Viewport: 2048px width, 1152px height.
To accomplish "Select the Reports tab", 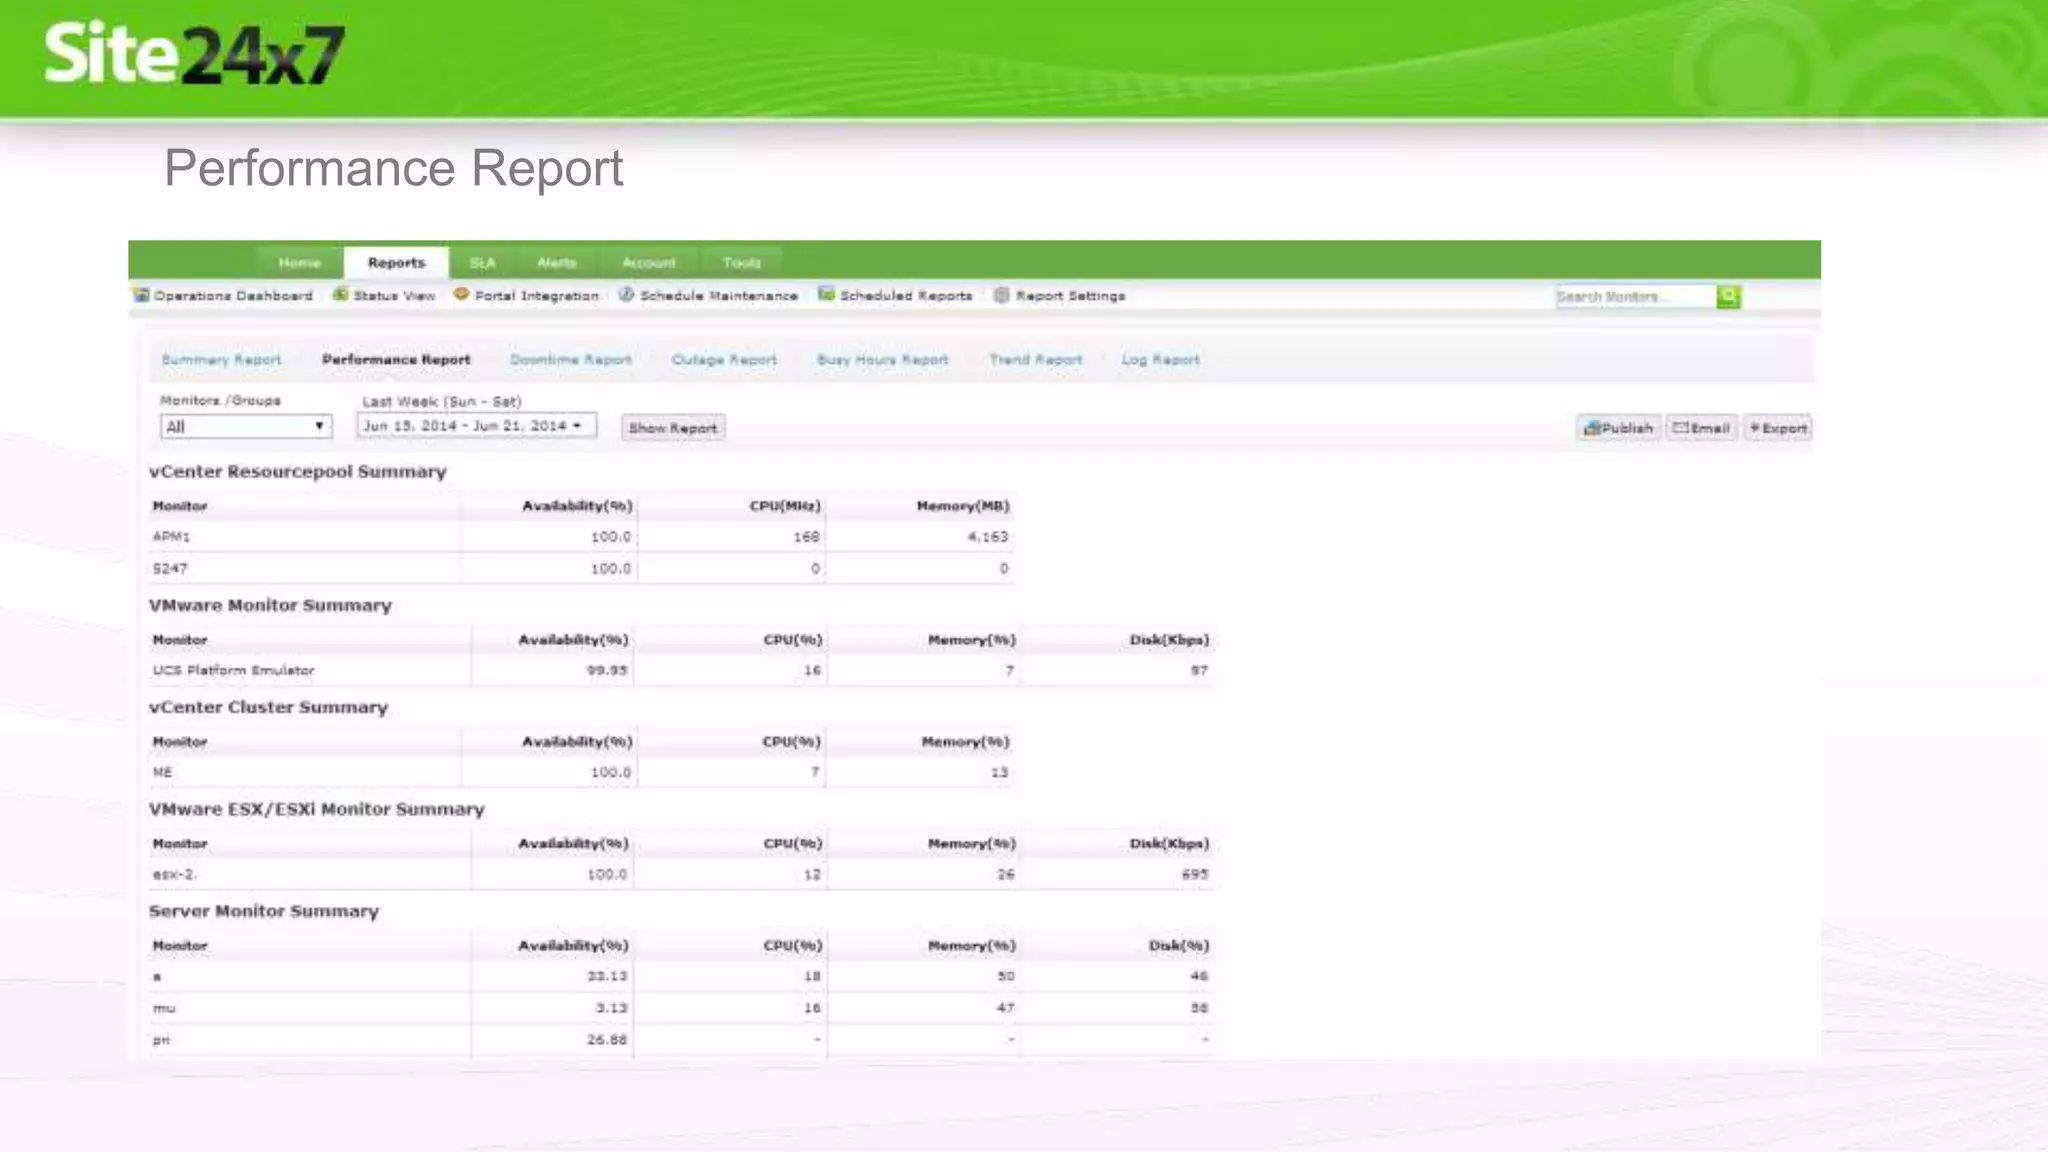I will (x=396, y=263).
